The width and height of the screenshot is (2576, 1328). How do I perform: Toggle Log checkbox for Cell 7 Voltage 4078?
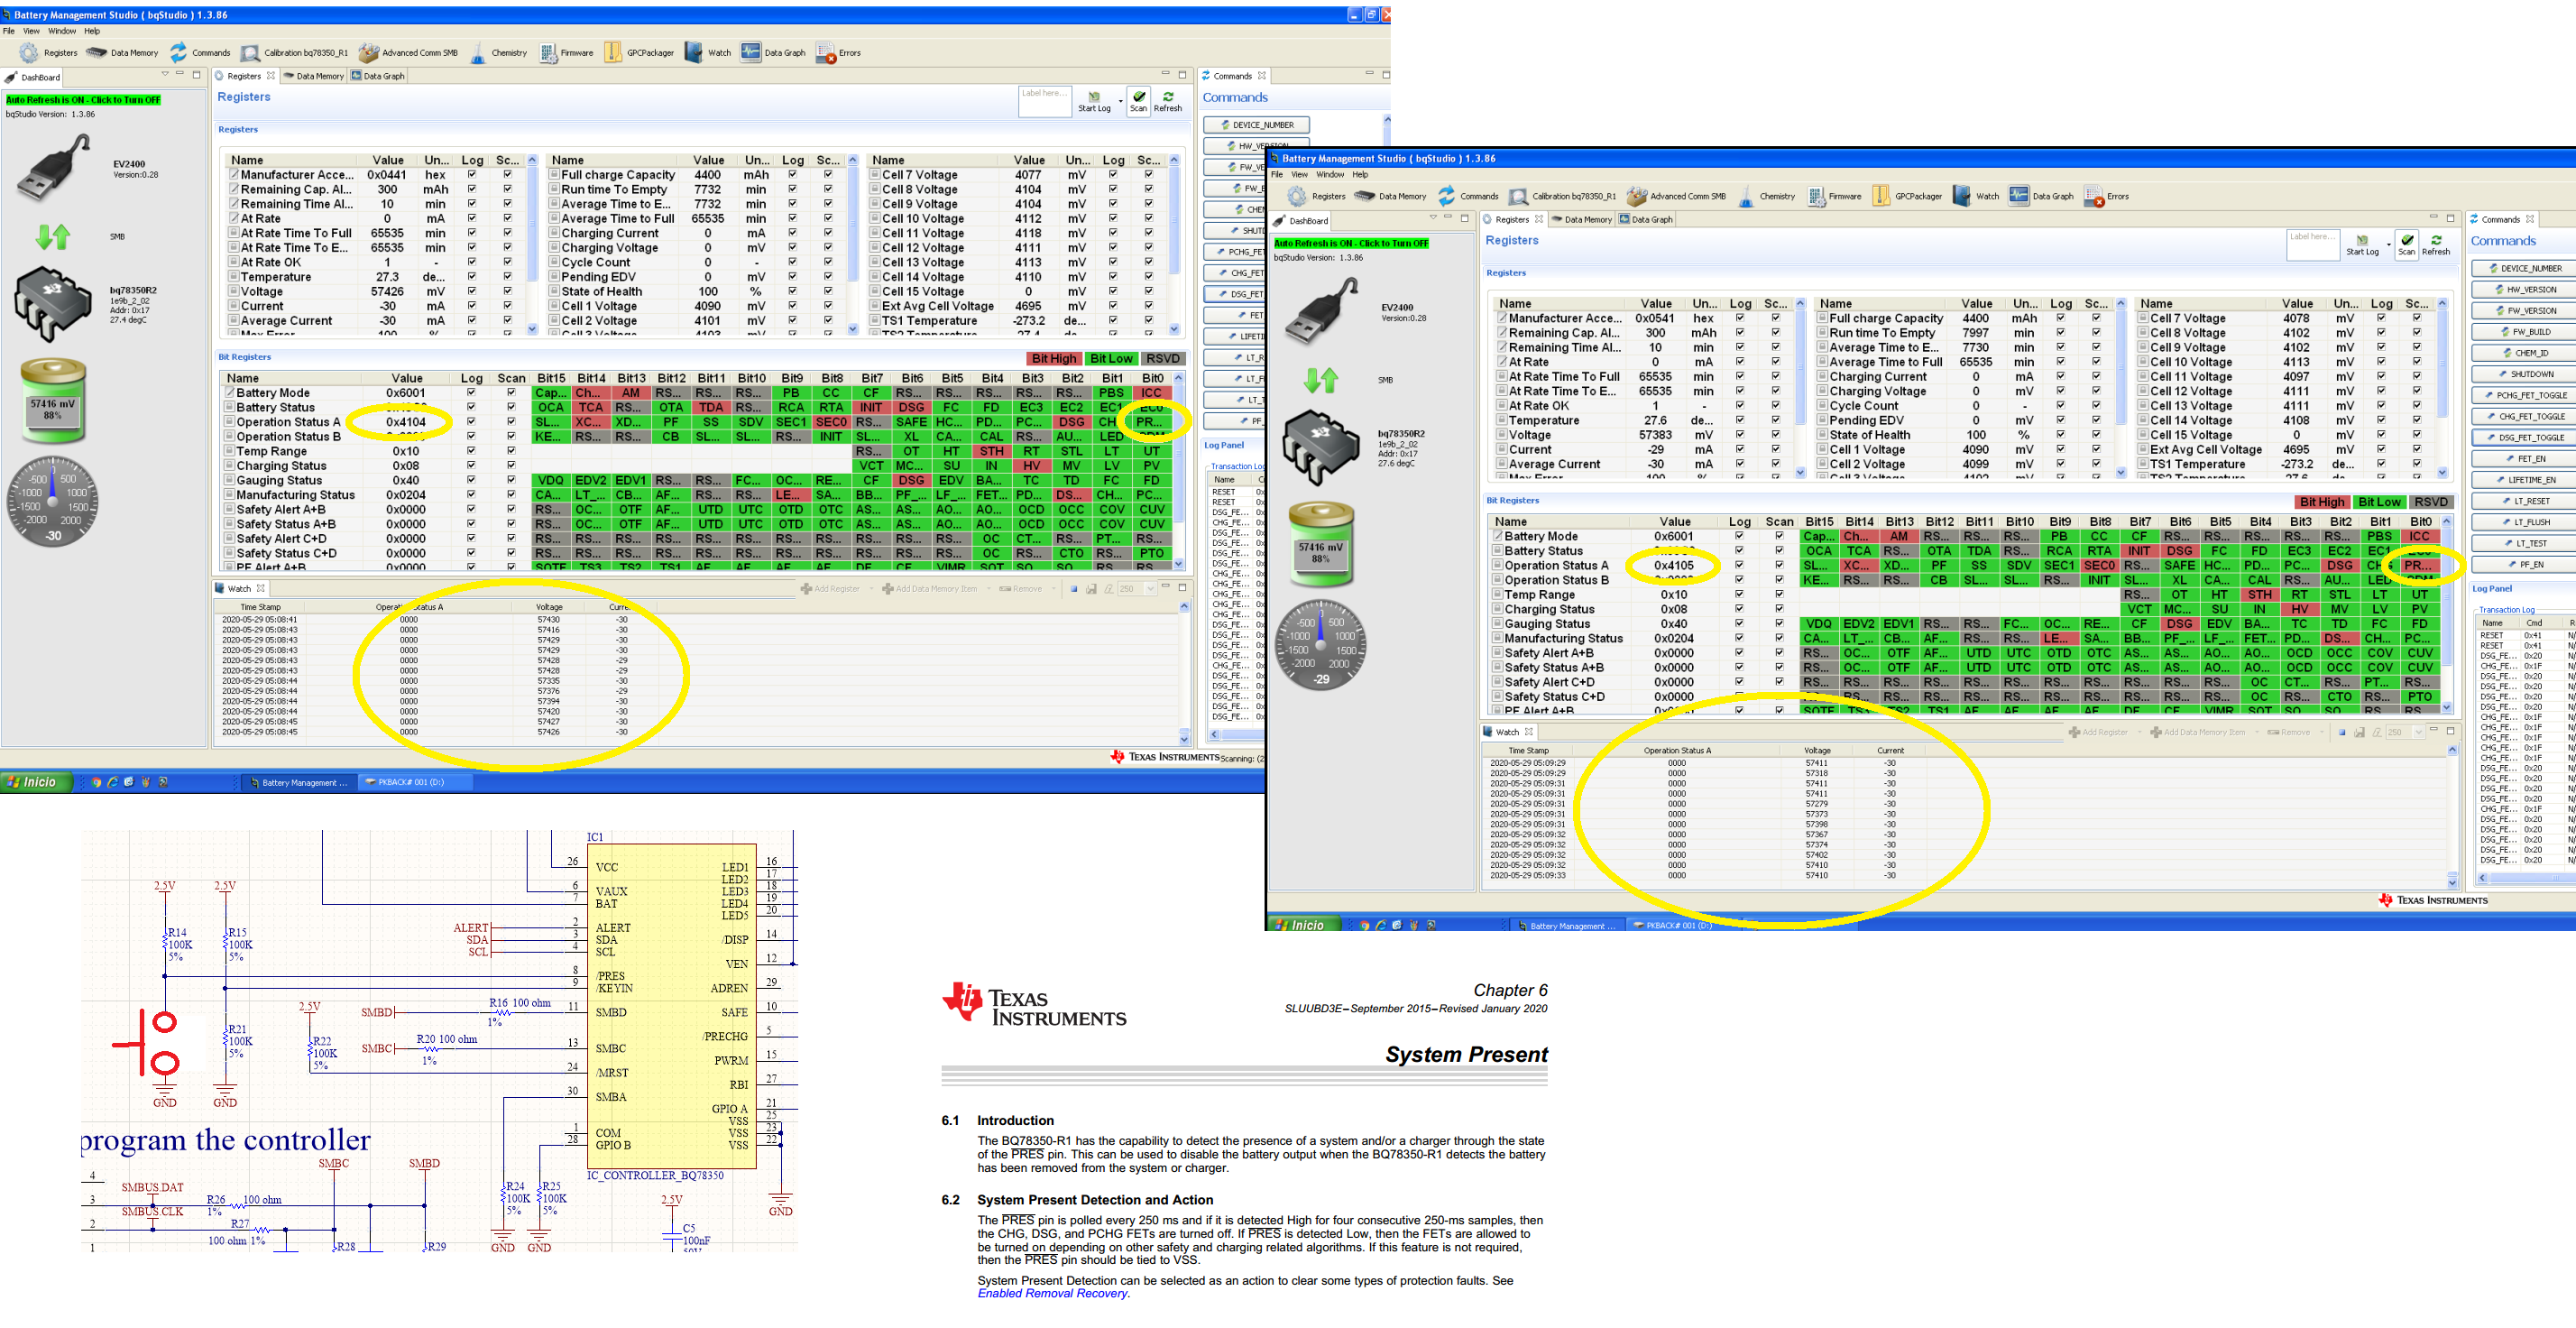2381,318
